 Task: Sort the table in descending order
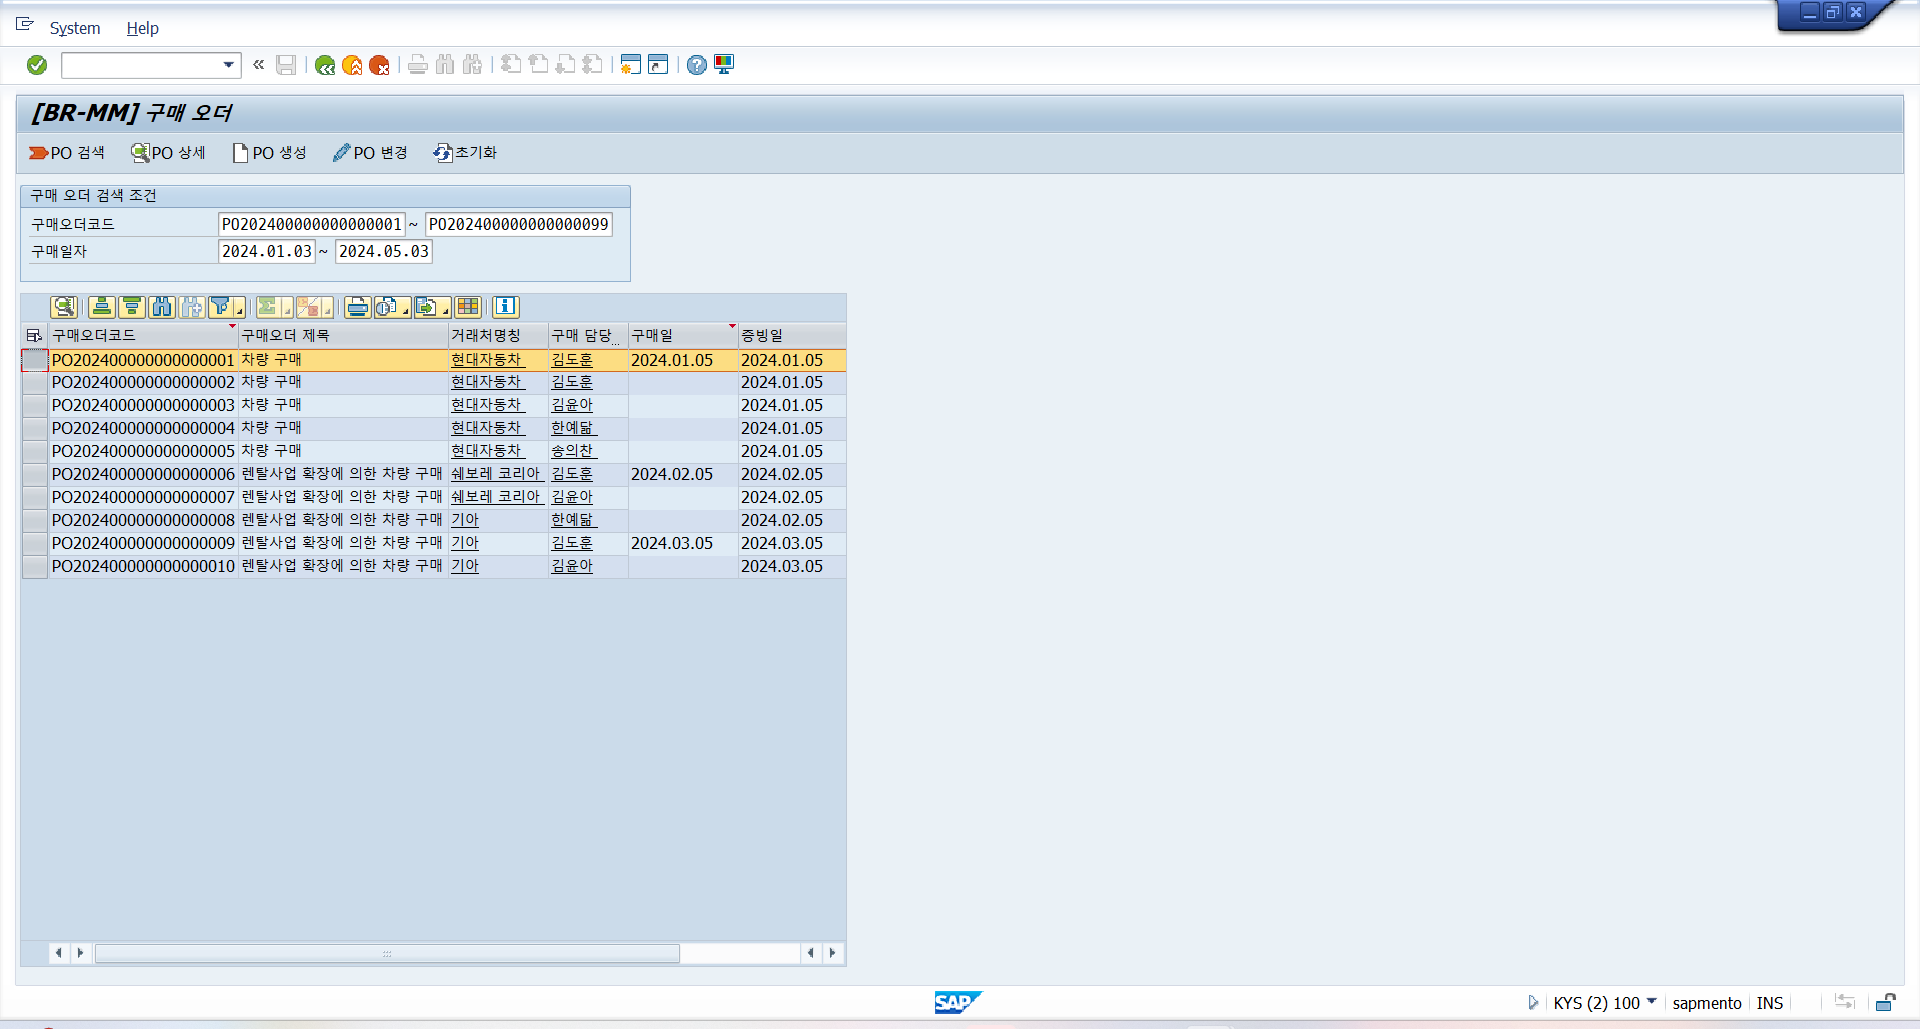coord(132,307)
